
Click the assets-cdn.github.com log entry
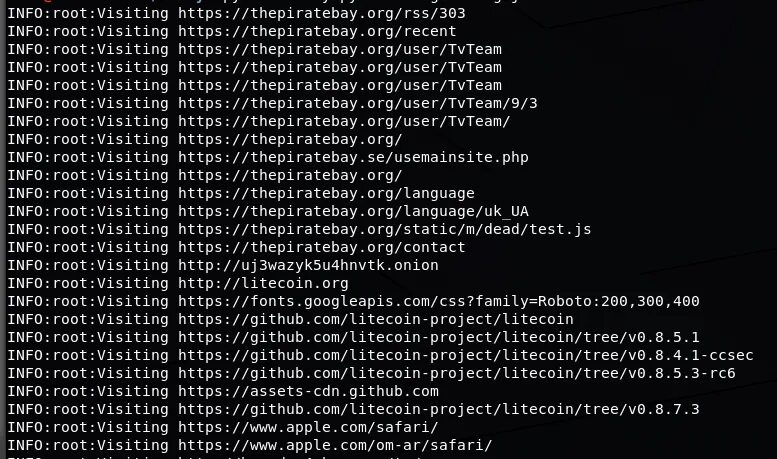223,392
